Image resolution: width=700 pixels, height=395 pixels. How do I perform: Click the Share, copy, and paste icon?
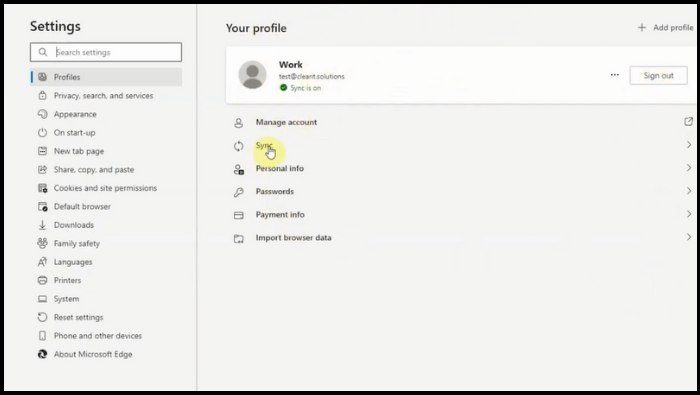tap(42, 170)
